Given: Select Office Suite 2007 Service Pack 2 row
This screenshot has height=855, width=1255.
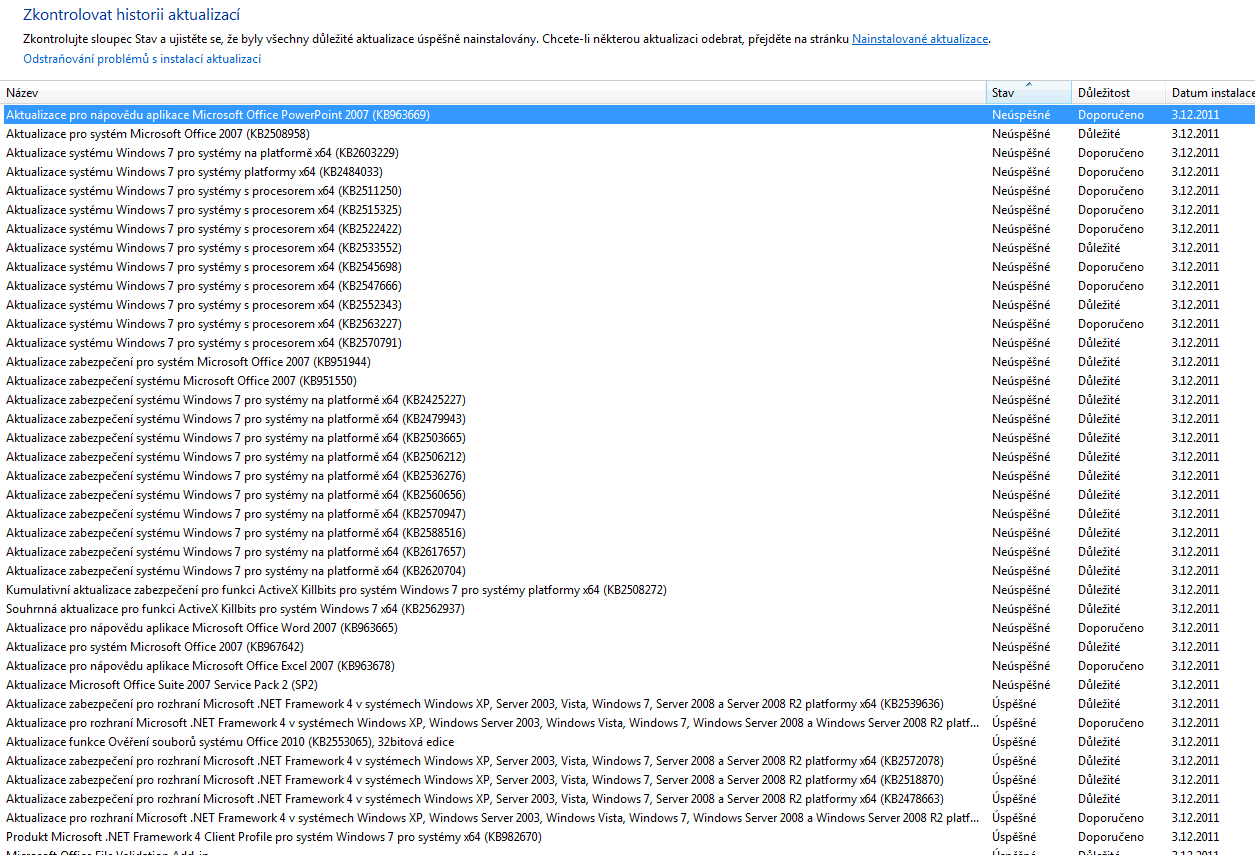Looking at the screenshot, I should 627,685.
